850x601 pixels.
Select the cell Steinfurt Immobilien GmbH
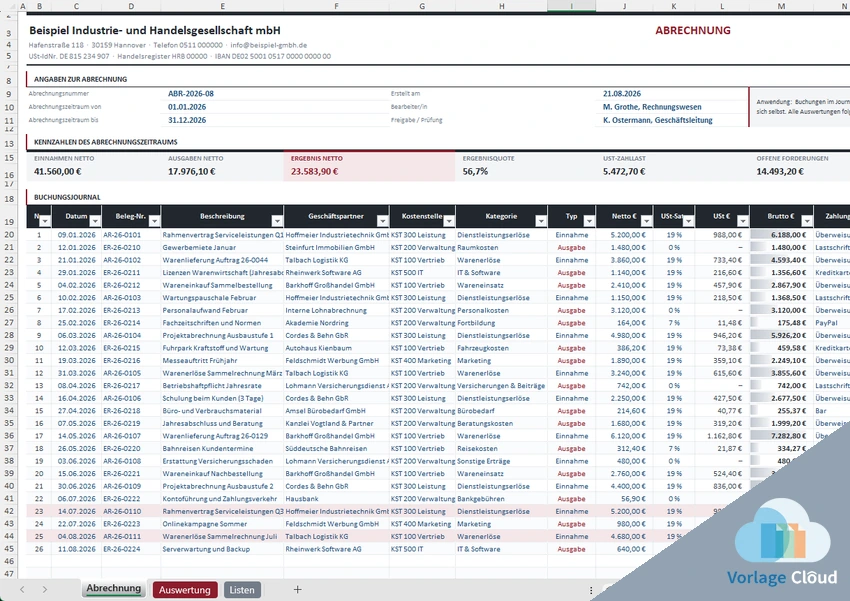coord(336,247)
